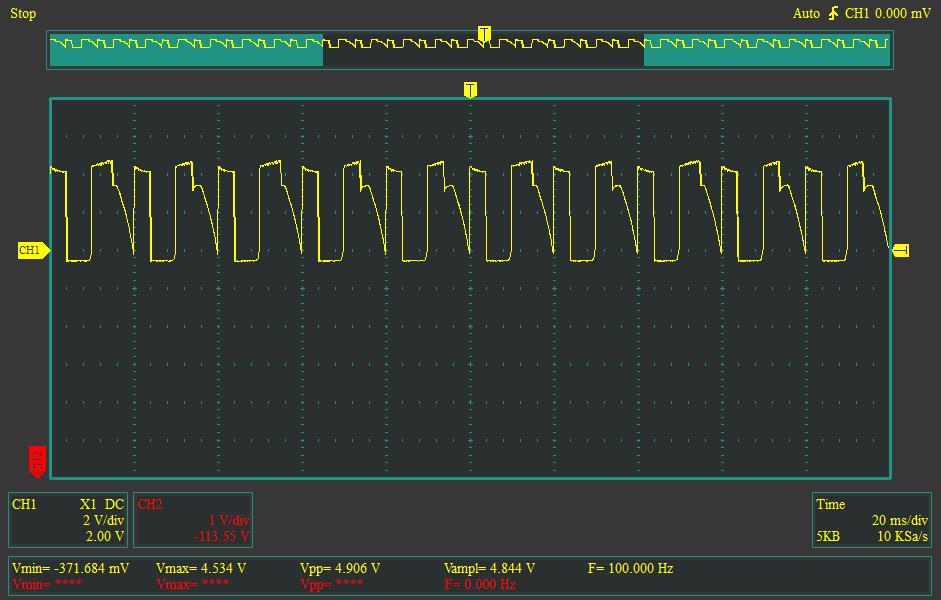Click the 10 KSa/s sample rate readout

tap(901, 537)
